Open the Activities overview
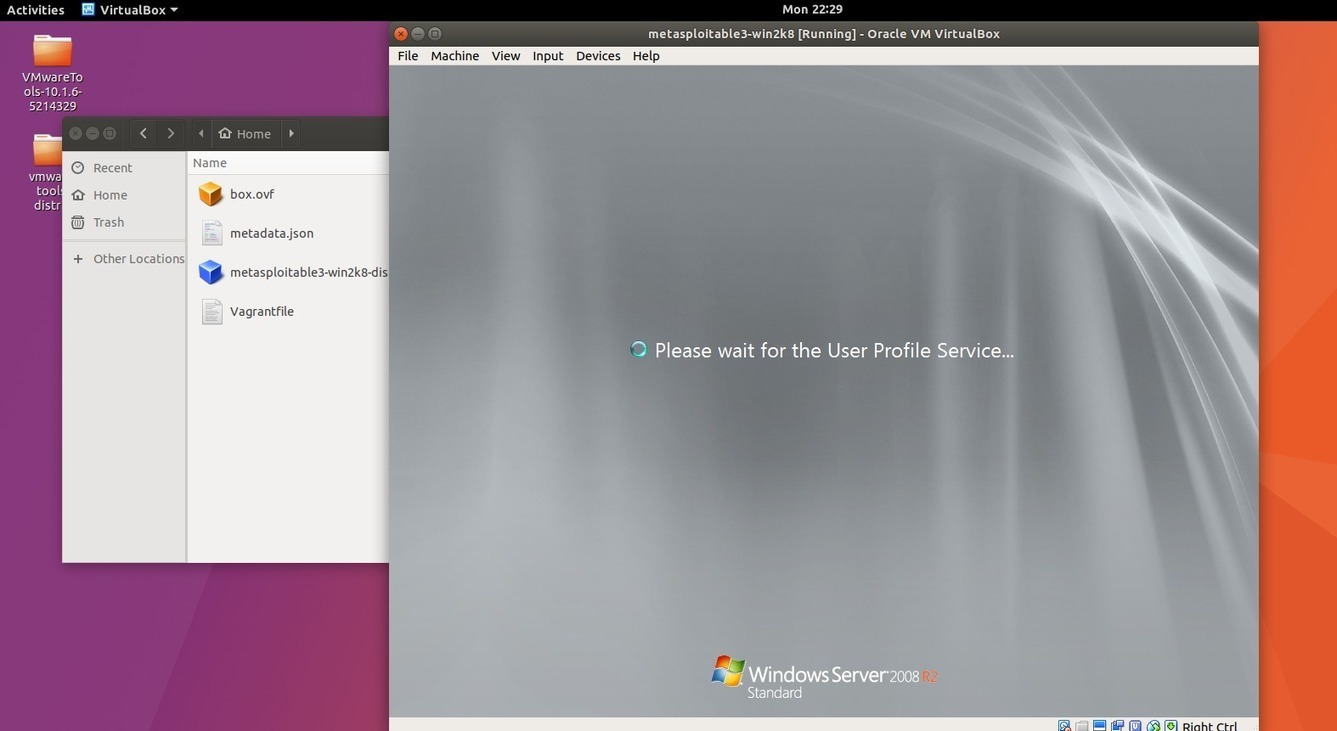This screenshot has width=1337, height=731. [x=36, y=10]
